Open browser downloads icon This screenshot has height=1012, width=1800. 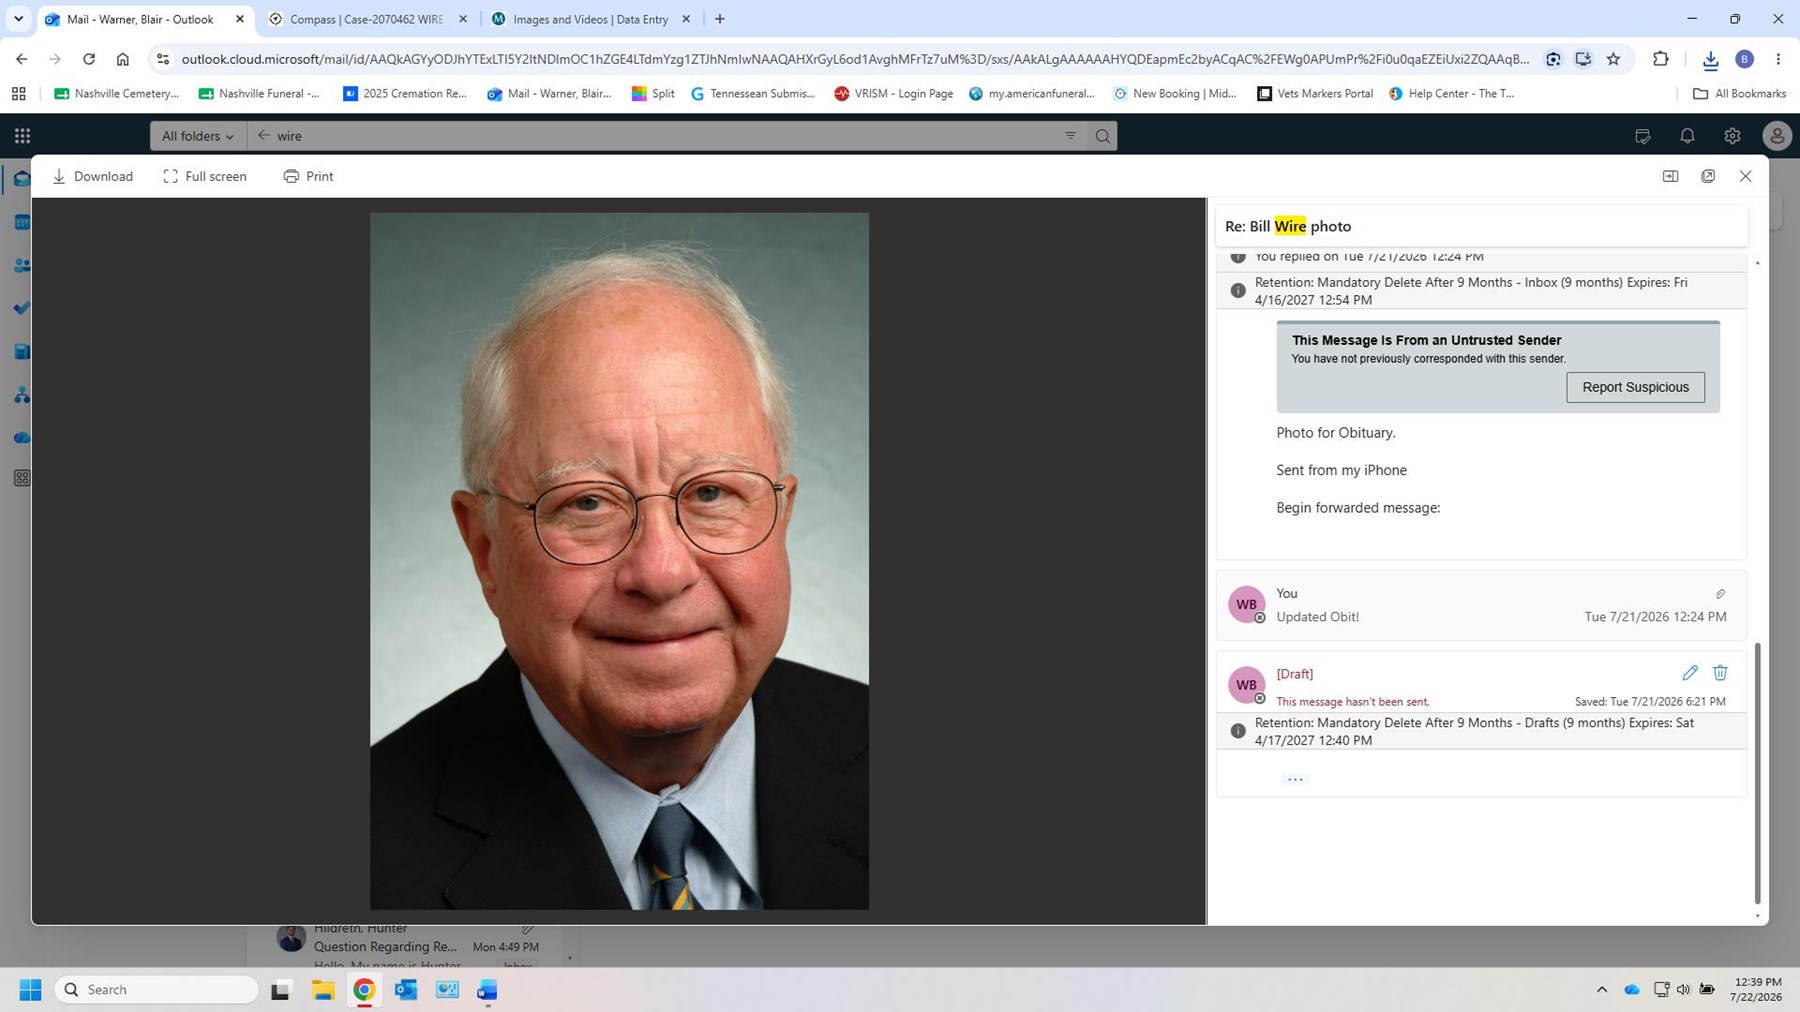pos(1710,59)
